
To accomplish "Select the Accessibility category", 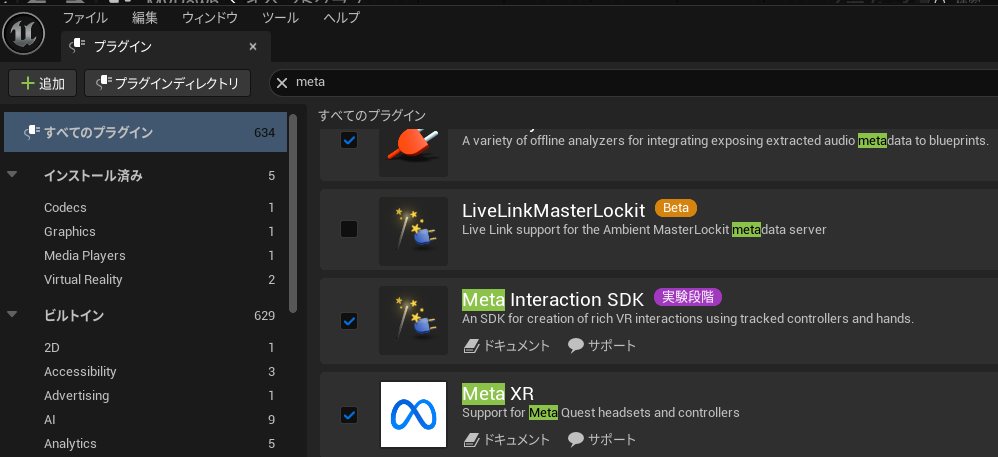I will point(80,372).
